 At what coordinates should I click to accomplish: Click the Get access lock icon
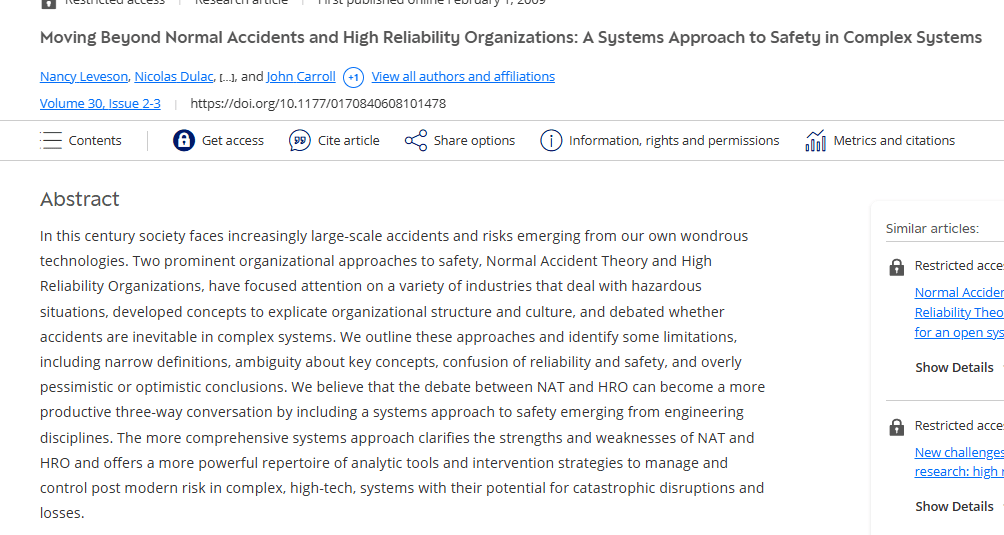(183, 141)
